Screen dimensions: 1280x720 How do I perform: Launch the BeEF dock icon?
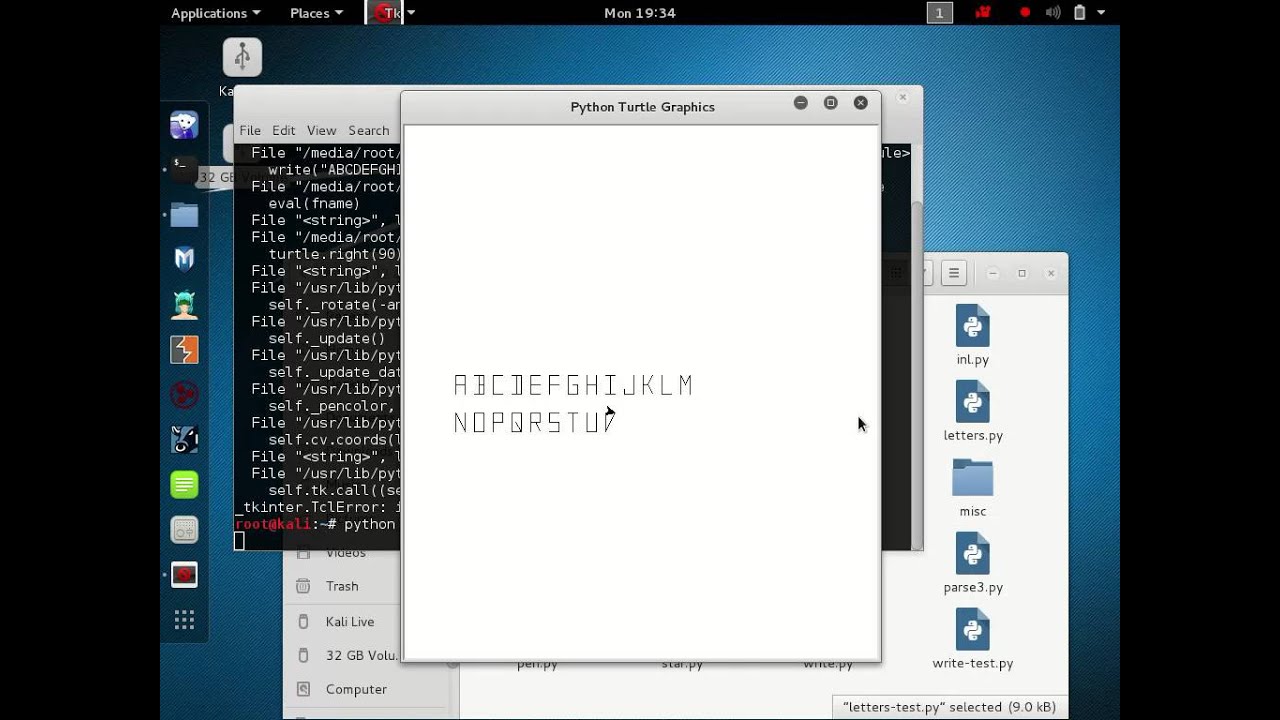pyautogui.click(x=184, y=440)
